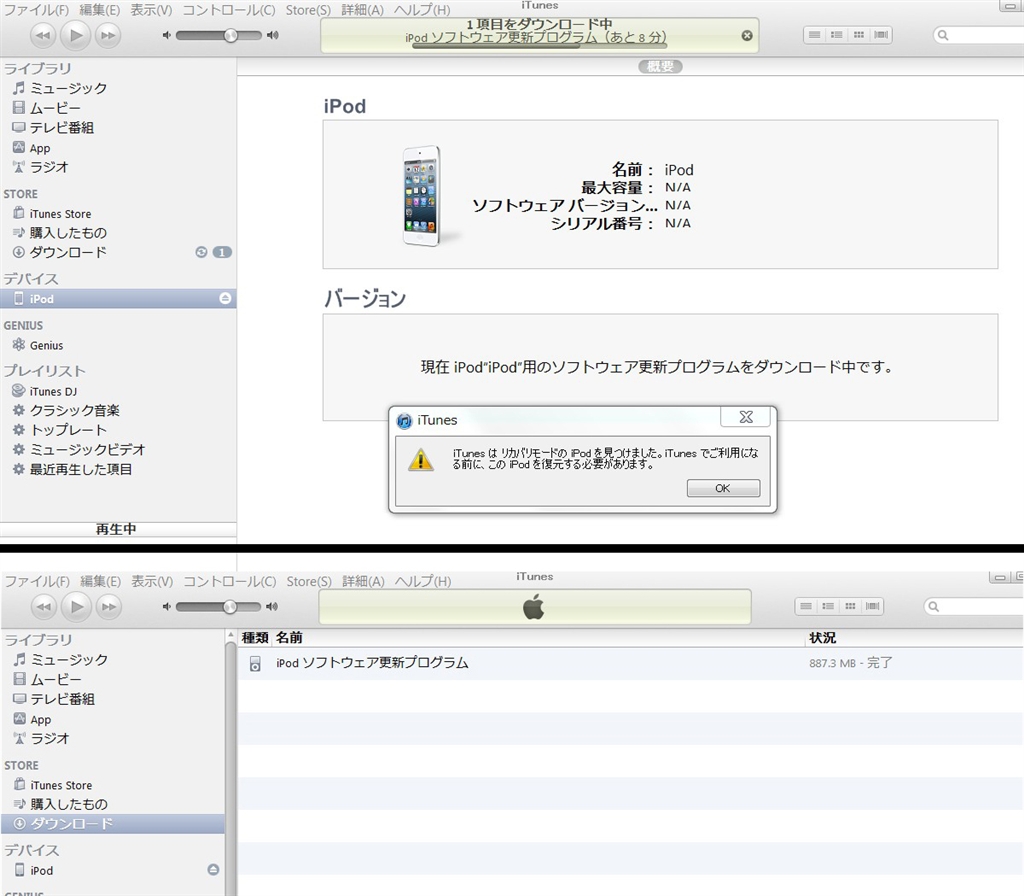Click 状況 column header in downloads list
The image size is (1024, 896).
[x=915, y=637]
